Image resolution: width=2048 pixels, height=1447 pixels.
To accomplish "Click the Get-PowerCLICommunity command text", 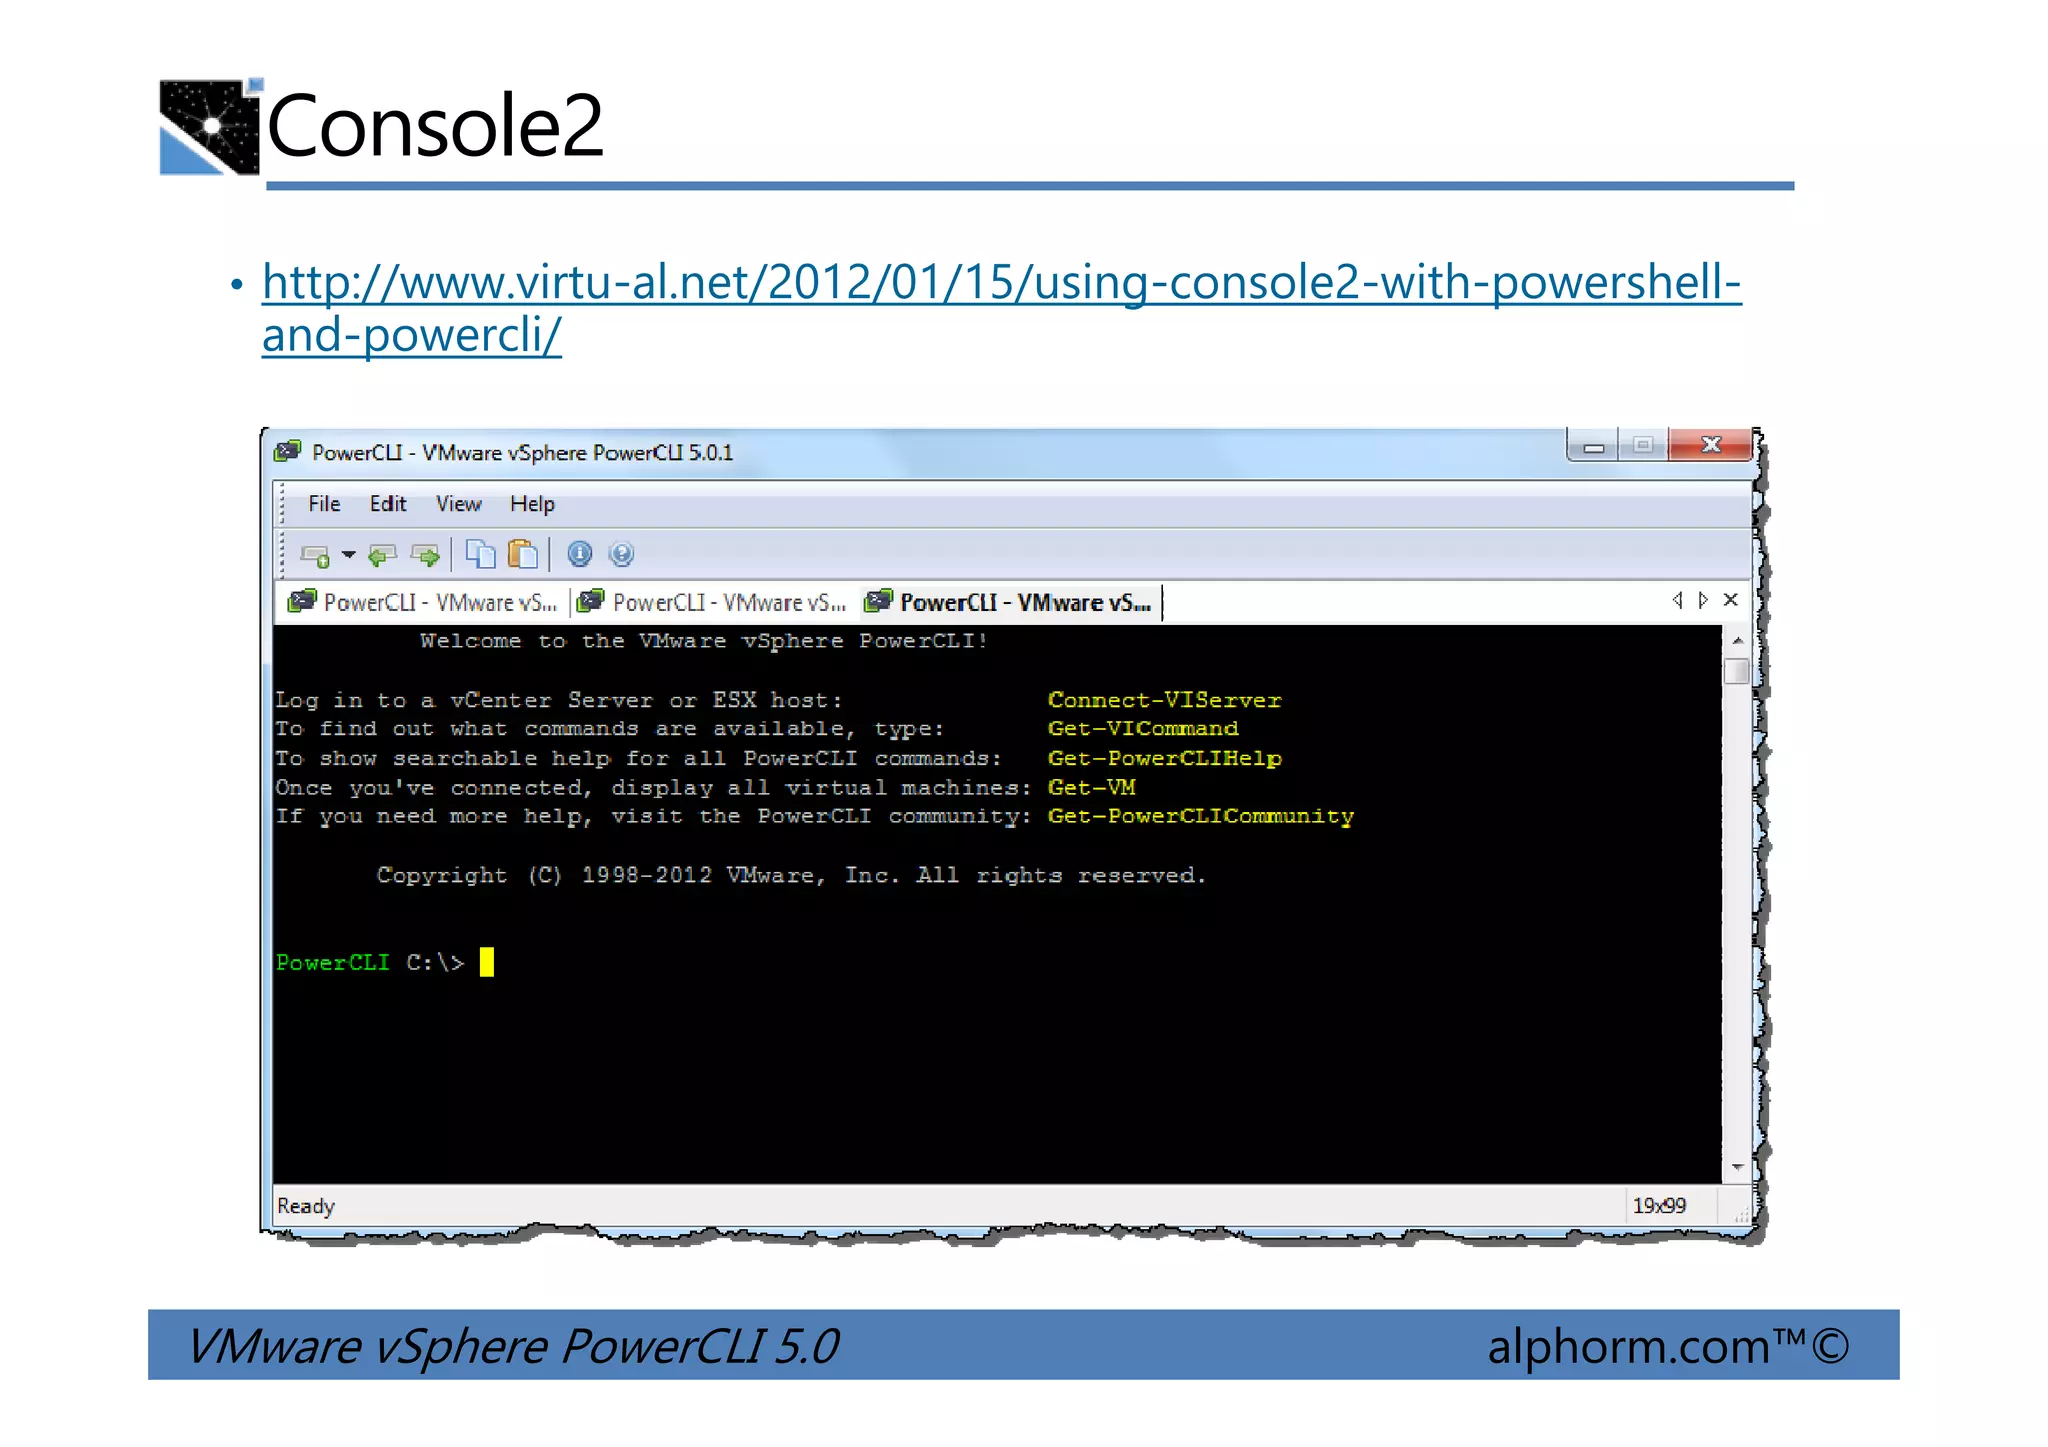I will point(1201,817).
